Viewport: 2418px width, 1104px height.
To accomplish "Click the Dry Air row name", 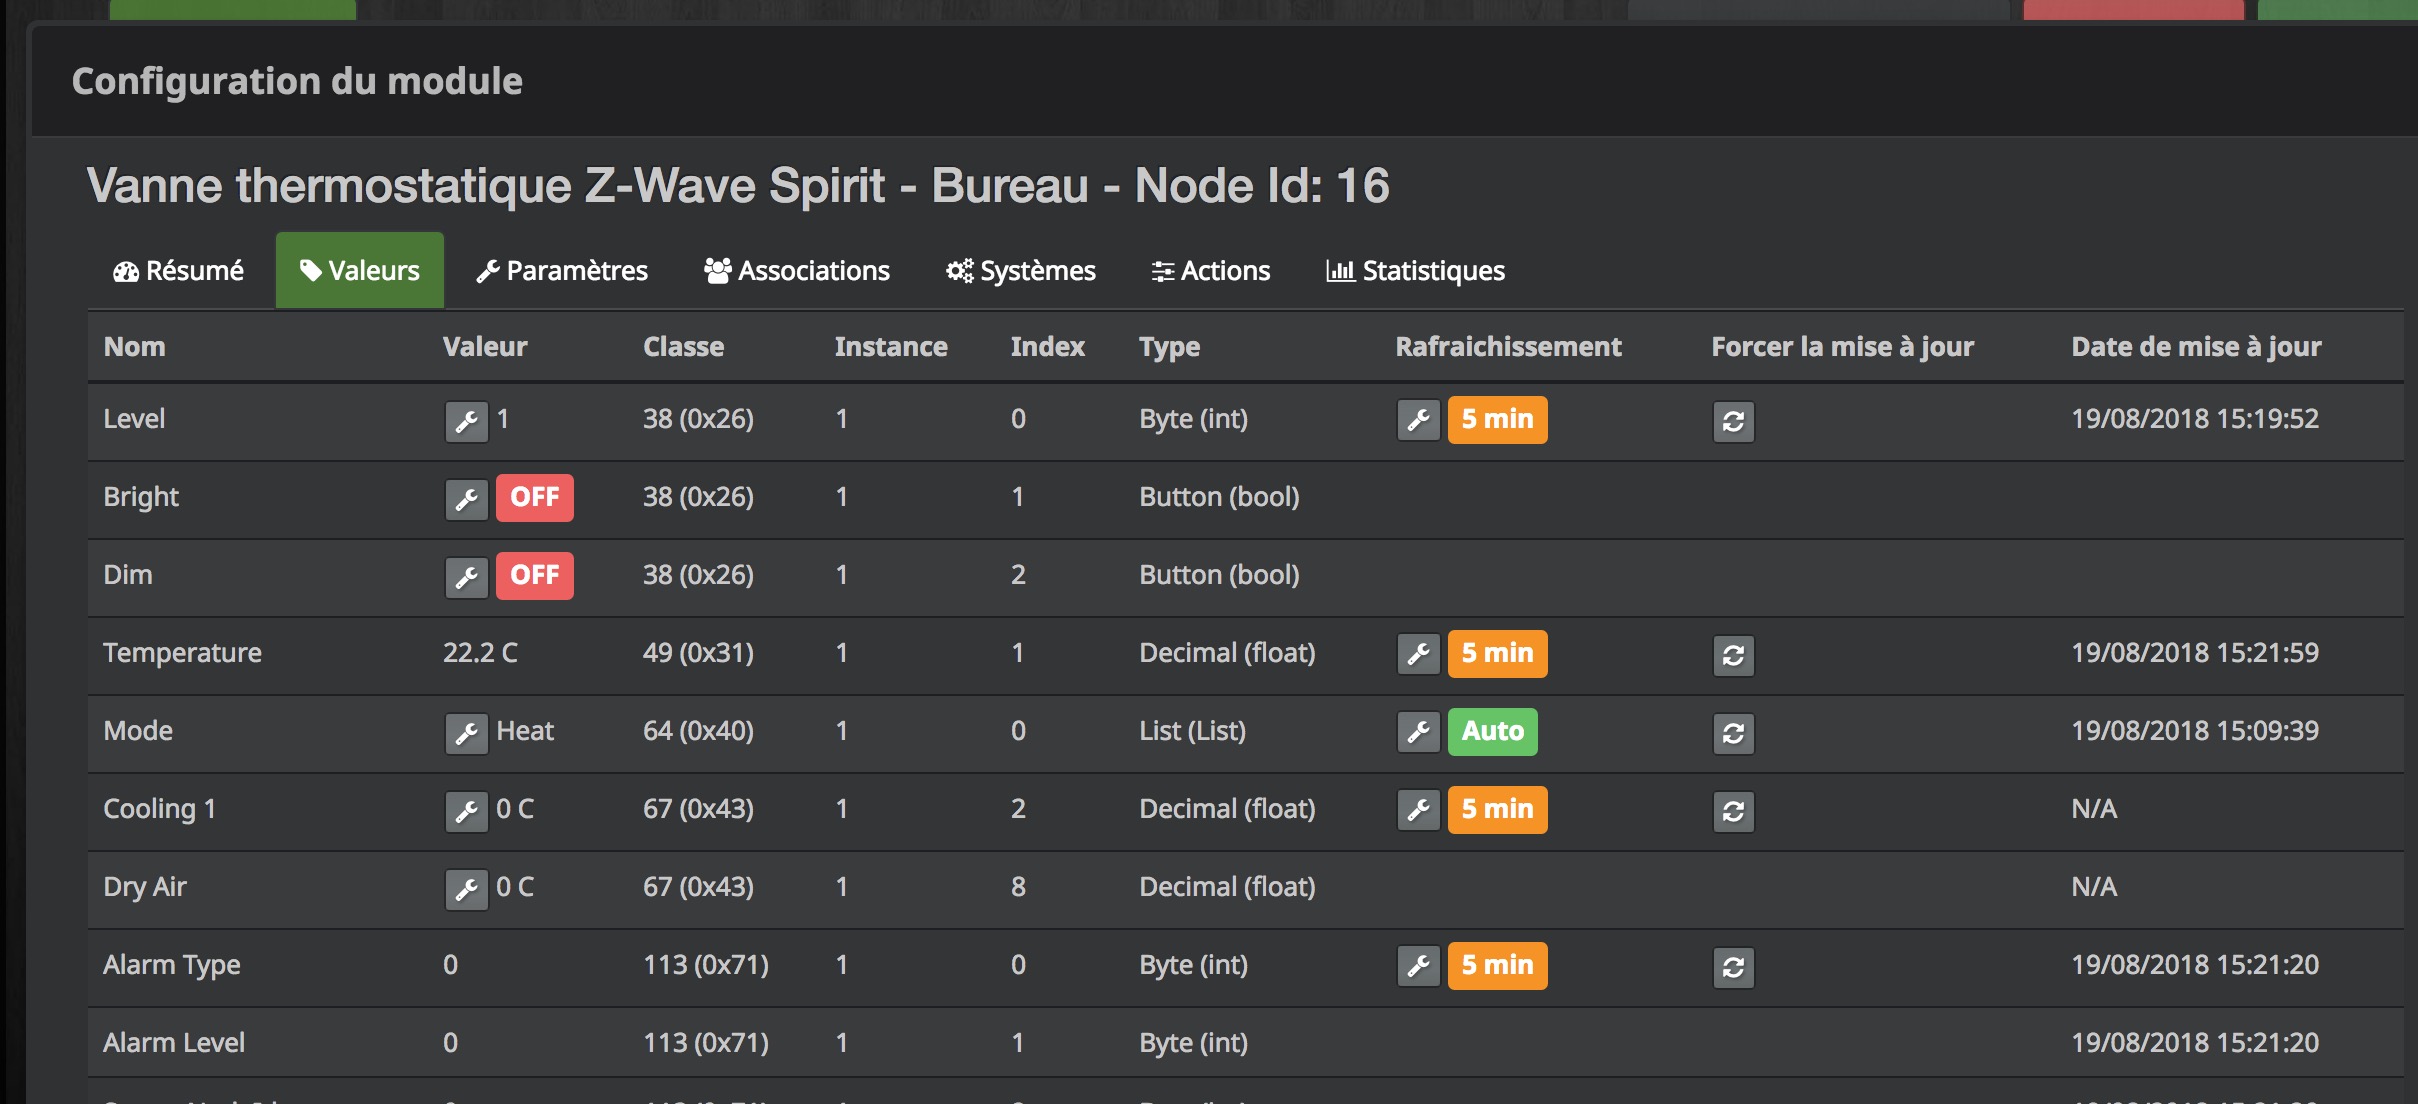I will point(145,887).
